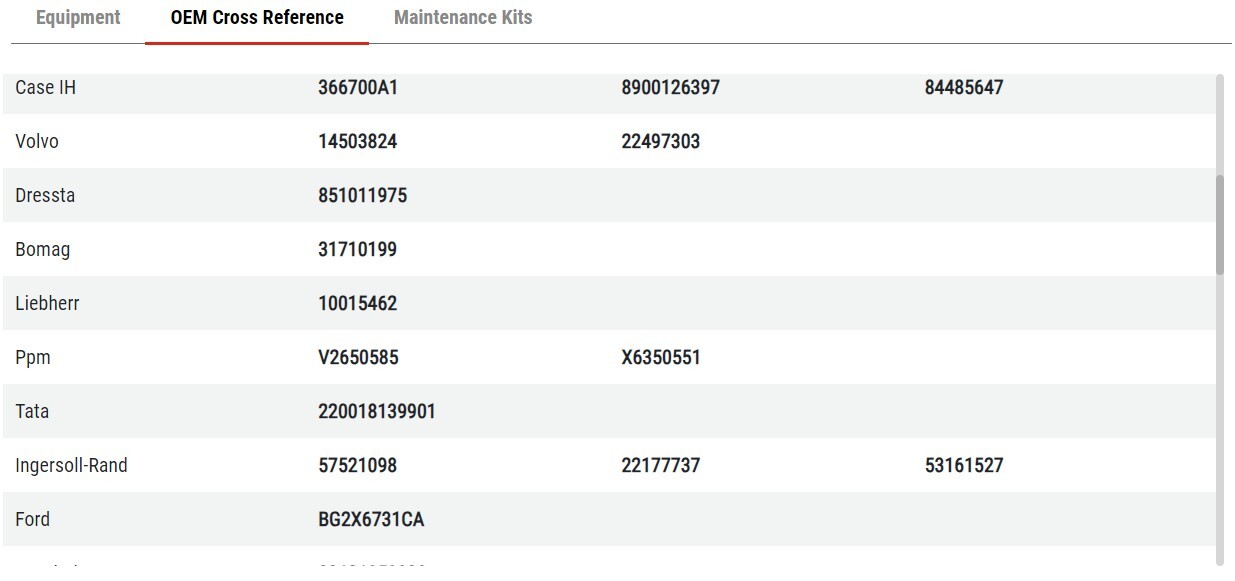The image size is (1235, 581).
Task: Click Ford part number BG2X6731CA
Action: click(371, 520)
